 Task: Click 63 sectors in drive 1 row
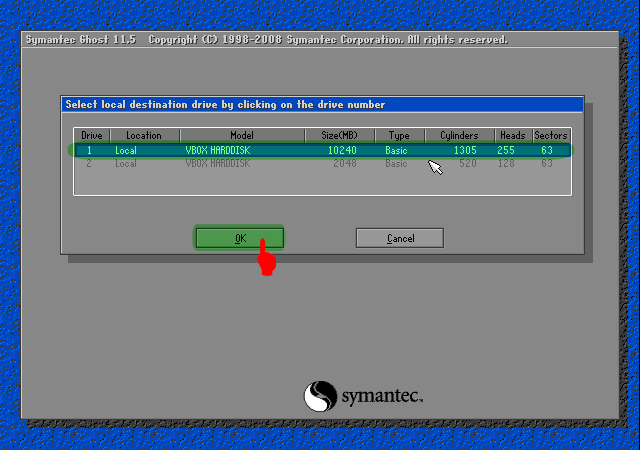pyautogui.click(x=547, y=150)
